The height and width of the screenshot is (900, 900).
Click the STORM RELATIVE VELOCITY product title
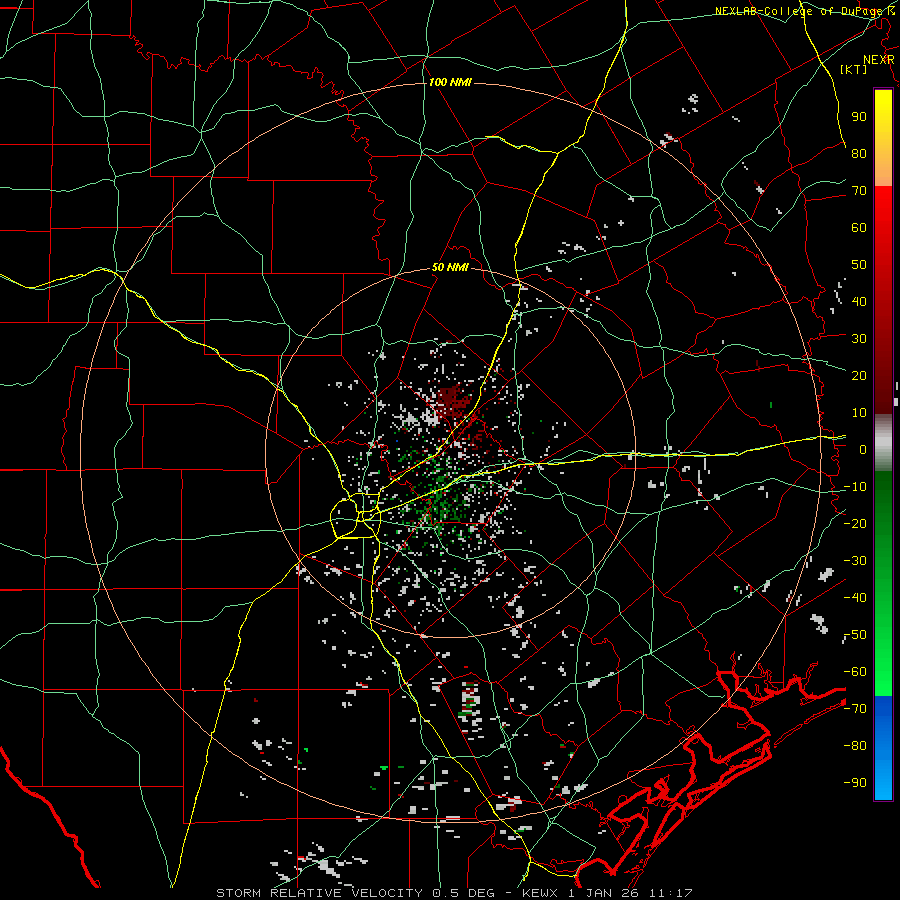pyautogui.click(x=319, y=893)
